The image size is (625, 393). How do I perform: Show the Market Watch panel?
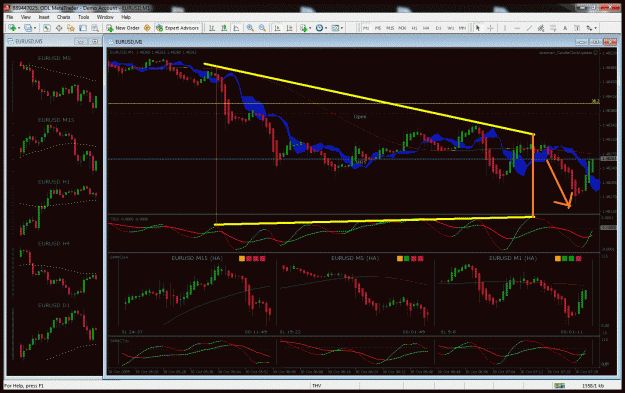point(47,28)
